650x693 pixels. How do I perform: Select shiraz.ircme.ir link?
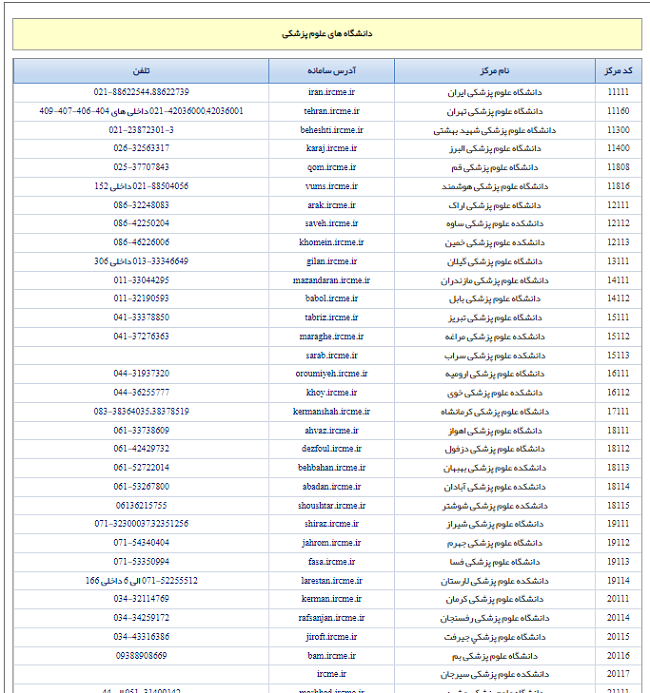click(x=331, y=524)
